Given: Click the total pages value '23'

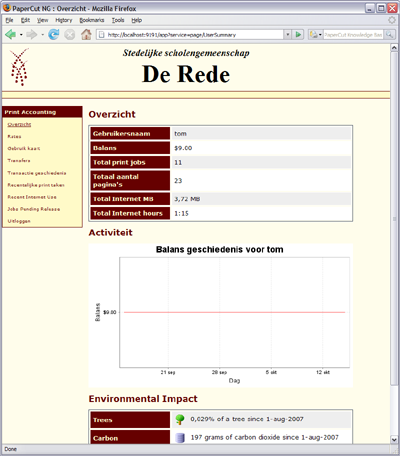Looking at the screenshot, I should [178, 181].
